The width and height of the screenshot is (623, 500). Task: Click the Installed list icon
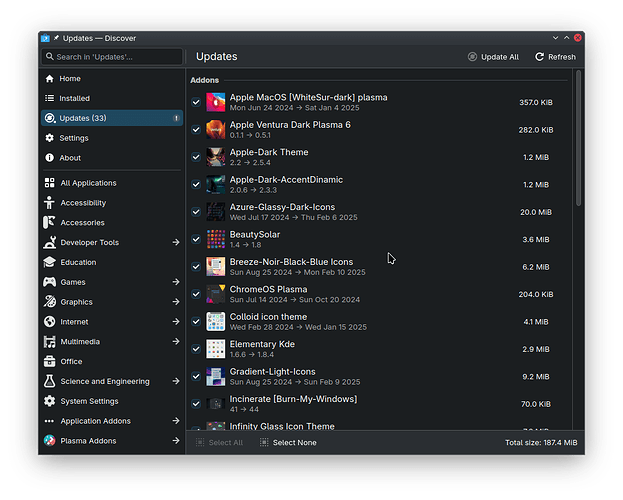click(x=50, y=98)
